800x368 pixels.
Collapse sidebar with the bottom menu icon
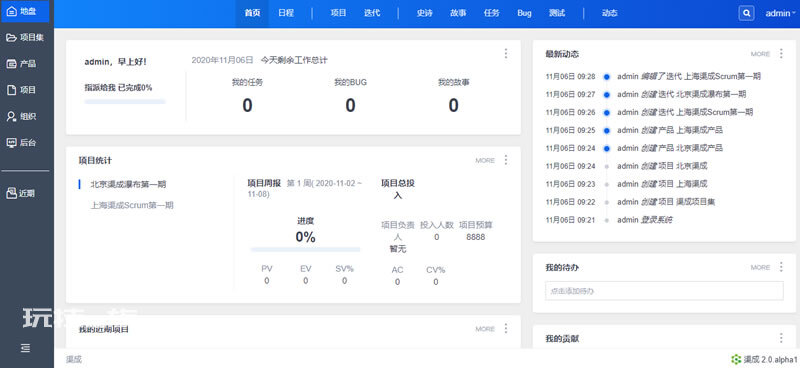click(26, 348)
